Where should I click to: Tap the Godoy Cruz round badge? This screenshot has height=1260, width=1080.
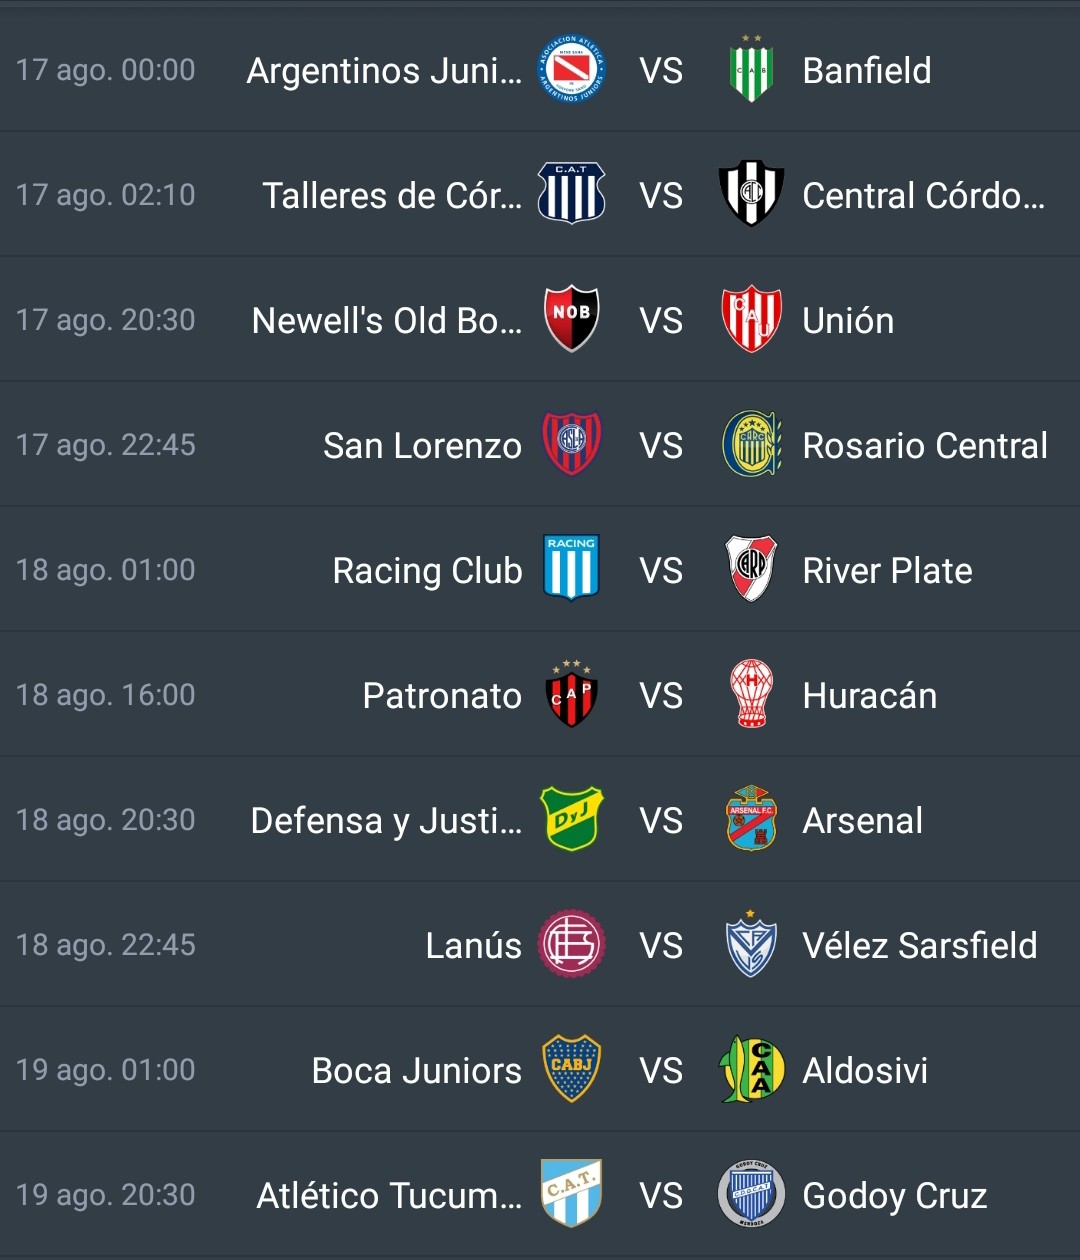751,1194
